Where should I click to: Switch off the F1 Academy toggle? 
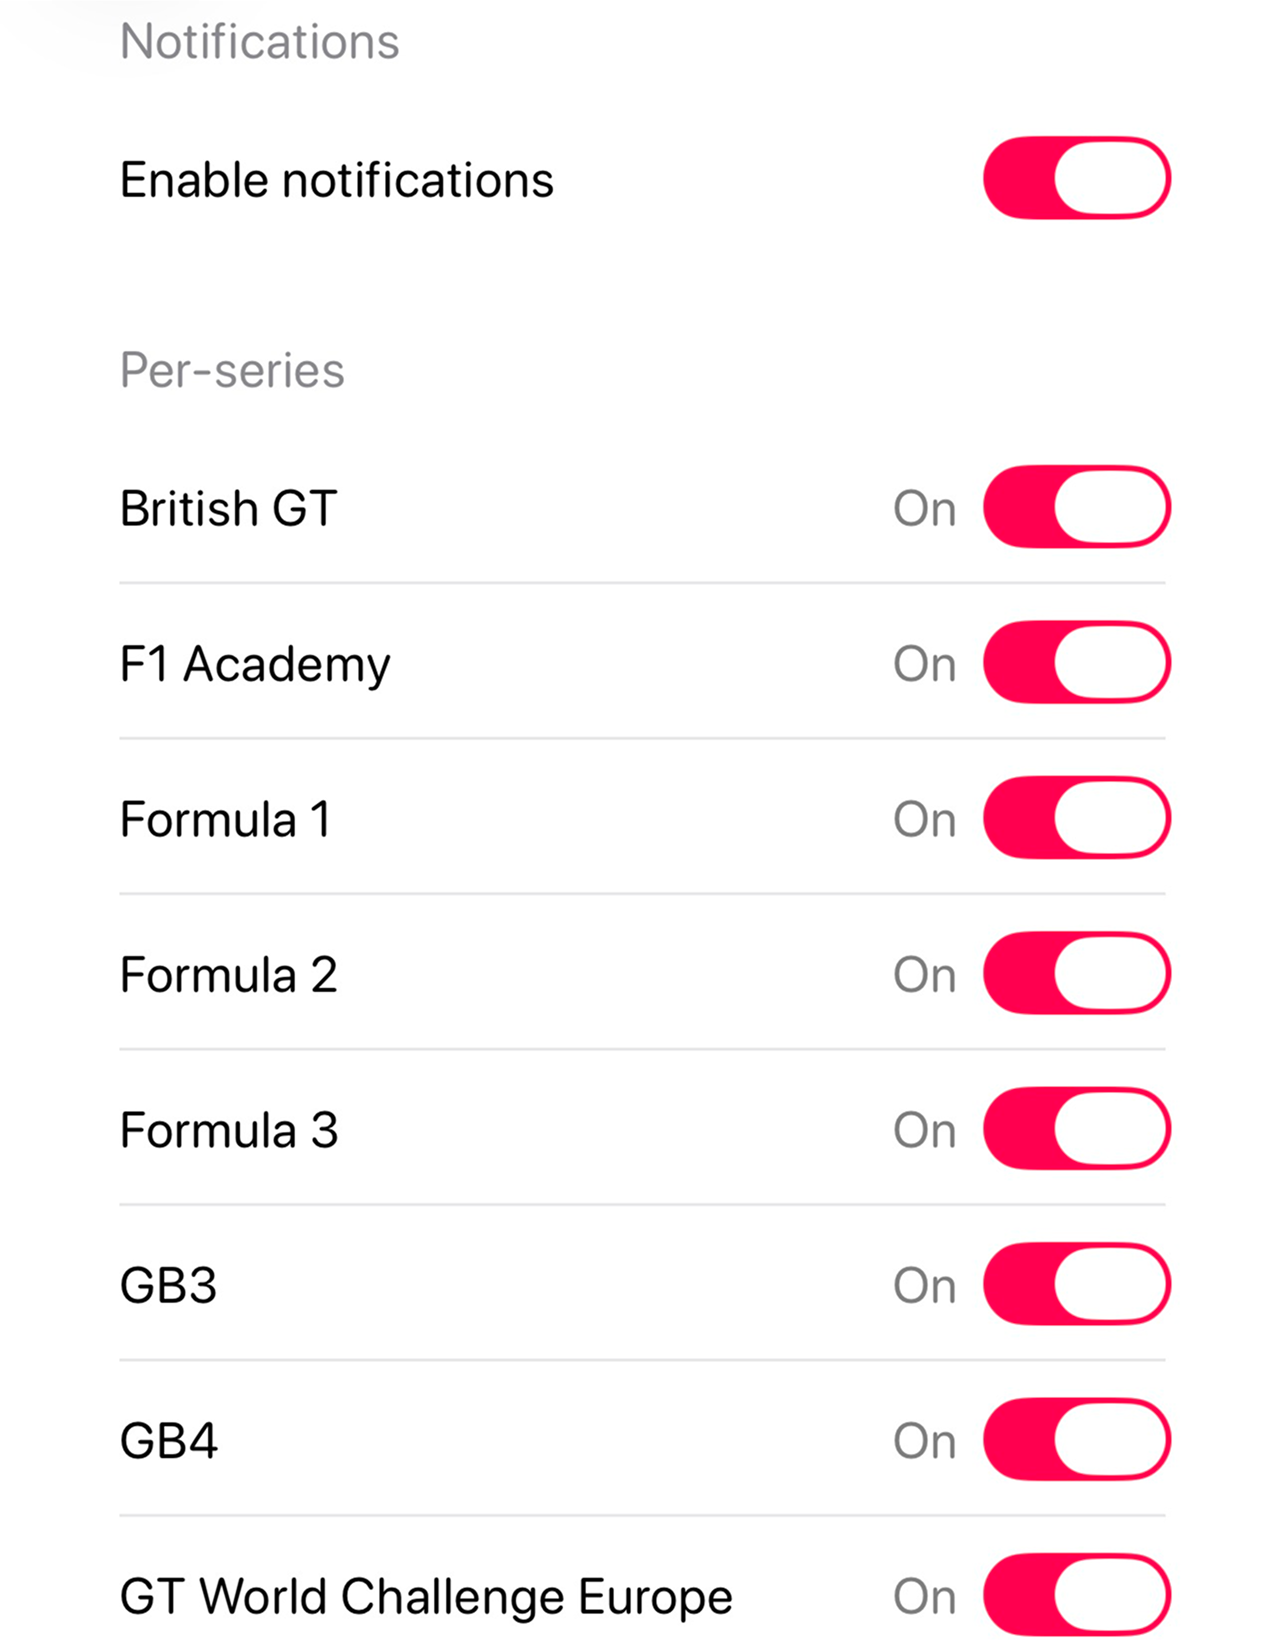tap(1076, 663)
